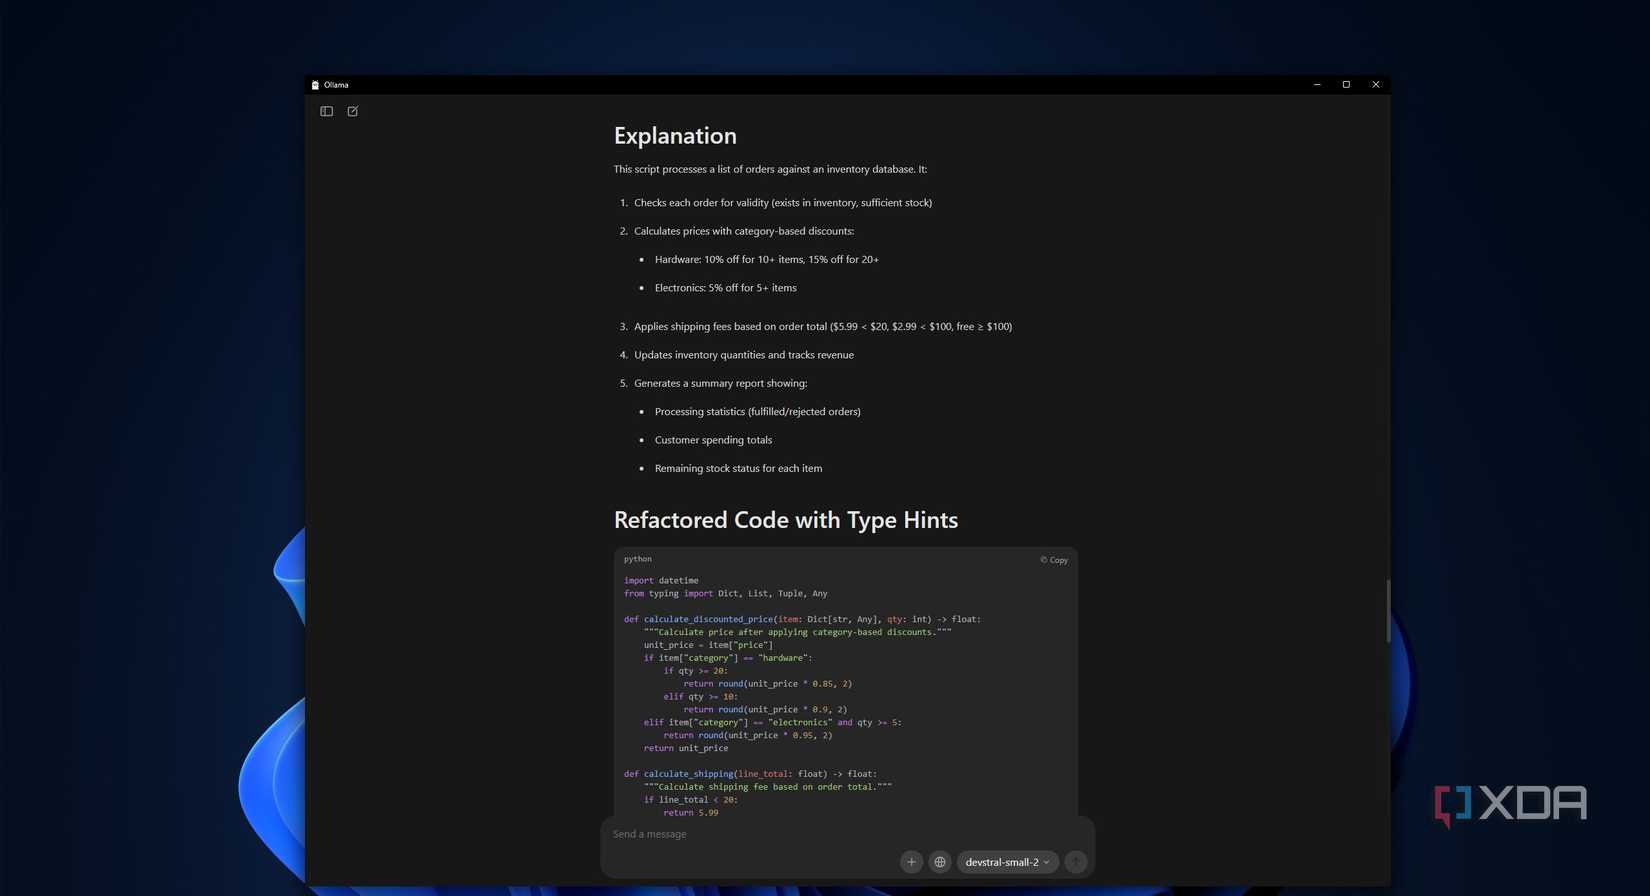
Task: Open the devstral-small-2 model dropdown
Action: click(1007, 862)
